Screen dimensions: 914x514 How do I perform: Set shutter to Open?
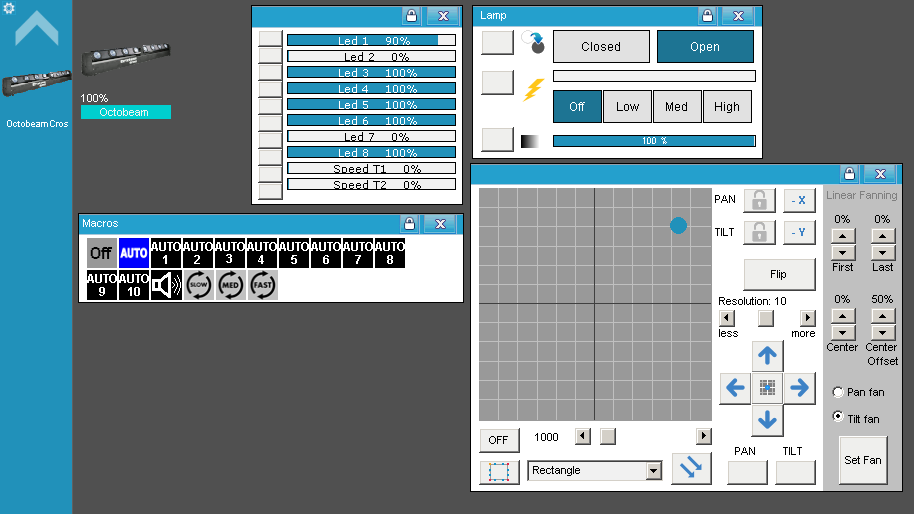coord(705,47)
